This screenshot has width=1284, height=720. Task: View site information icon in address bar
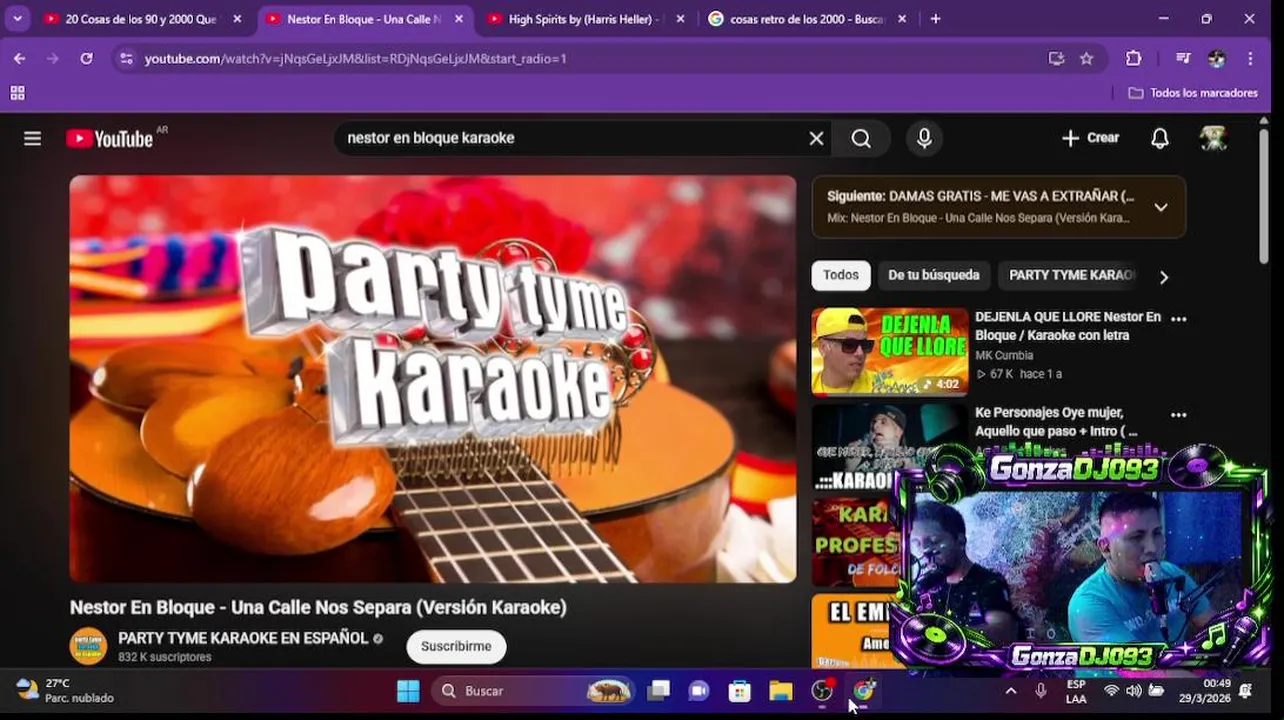point(126,59)
